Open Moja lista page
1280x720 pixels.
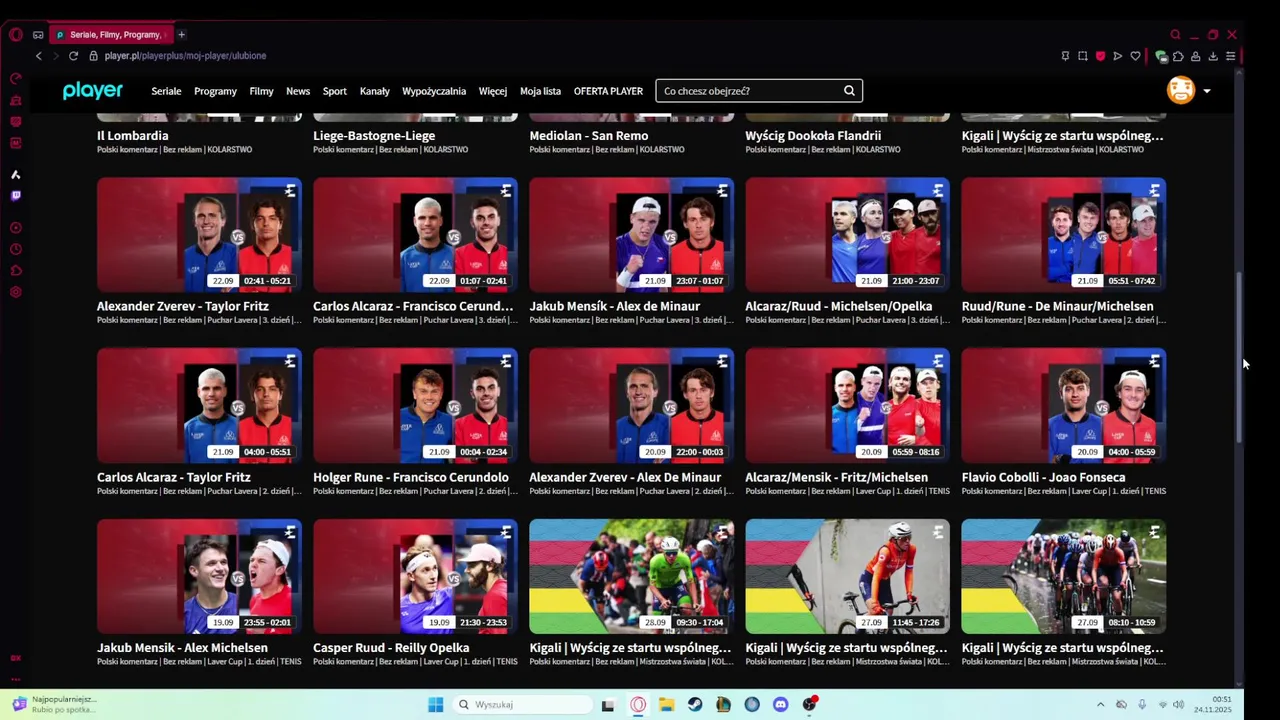(x=540, y=91)
